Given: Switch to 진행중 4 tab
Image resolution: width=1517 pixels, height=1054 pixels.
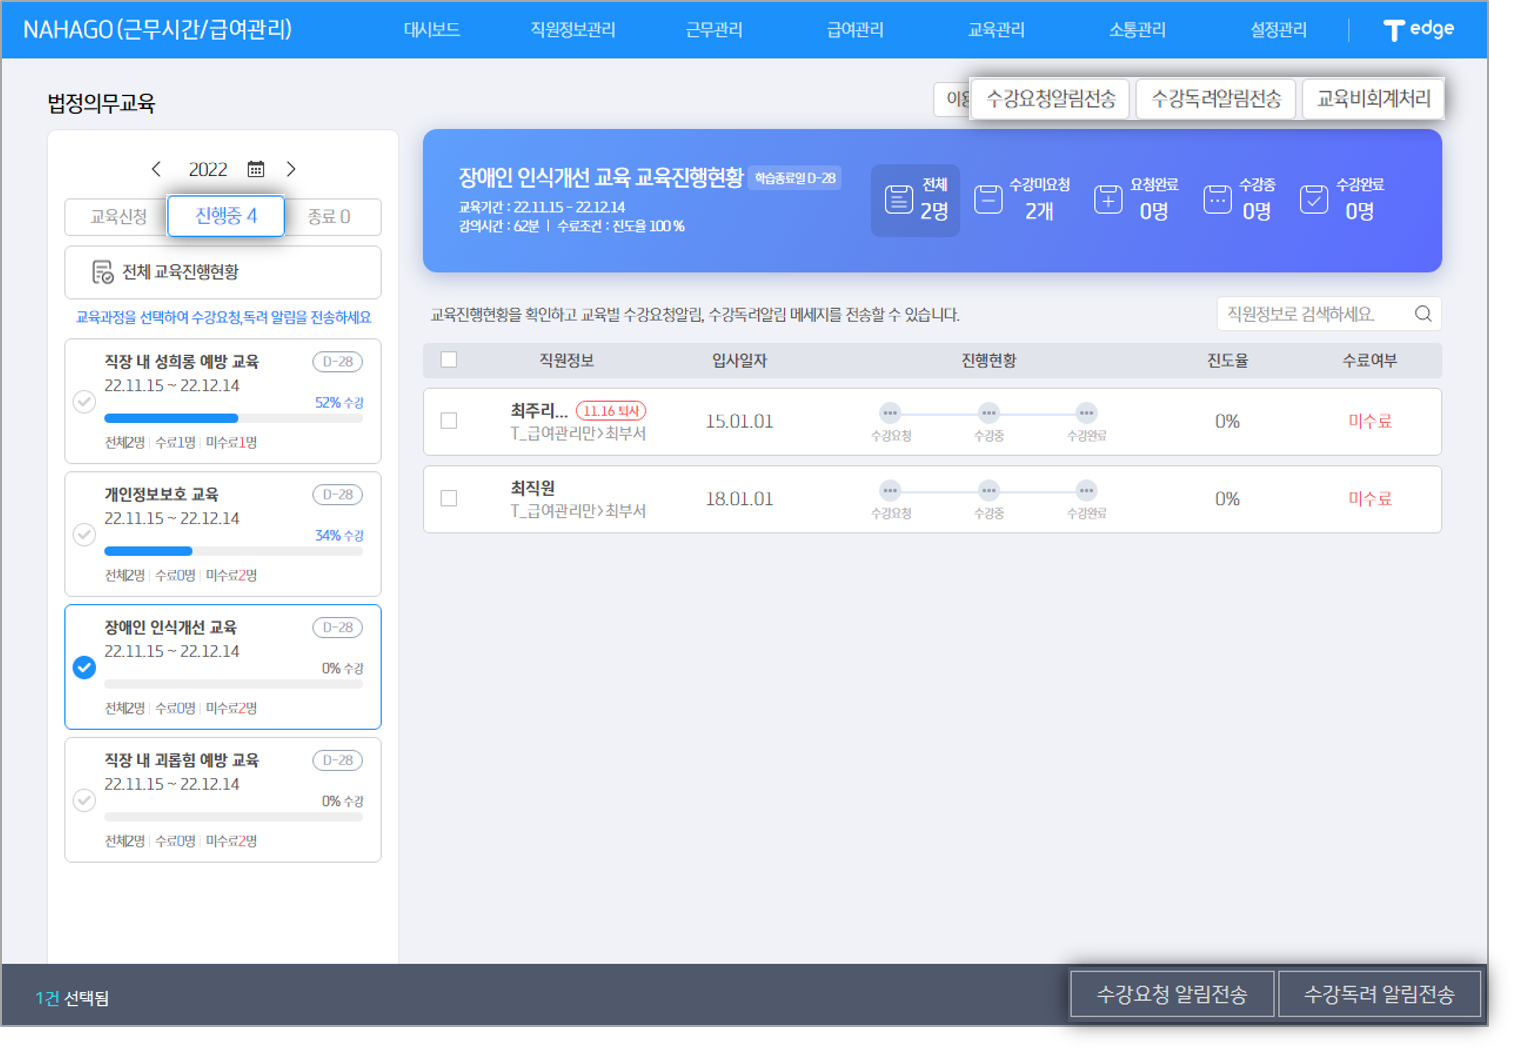Looking at the screenshot, I should pyautogui.click(x=226, y=216).
